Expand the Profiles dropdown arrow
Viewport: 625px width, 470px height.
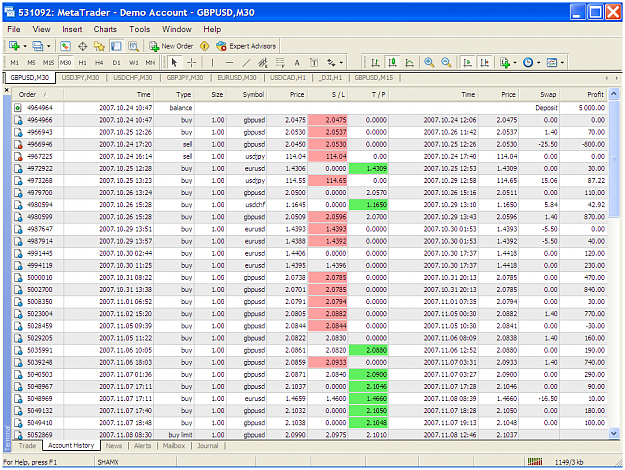(x=48, y=46)
